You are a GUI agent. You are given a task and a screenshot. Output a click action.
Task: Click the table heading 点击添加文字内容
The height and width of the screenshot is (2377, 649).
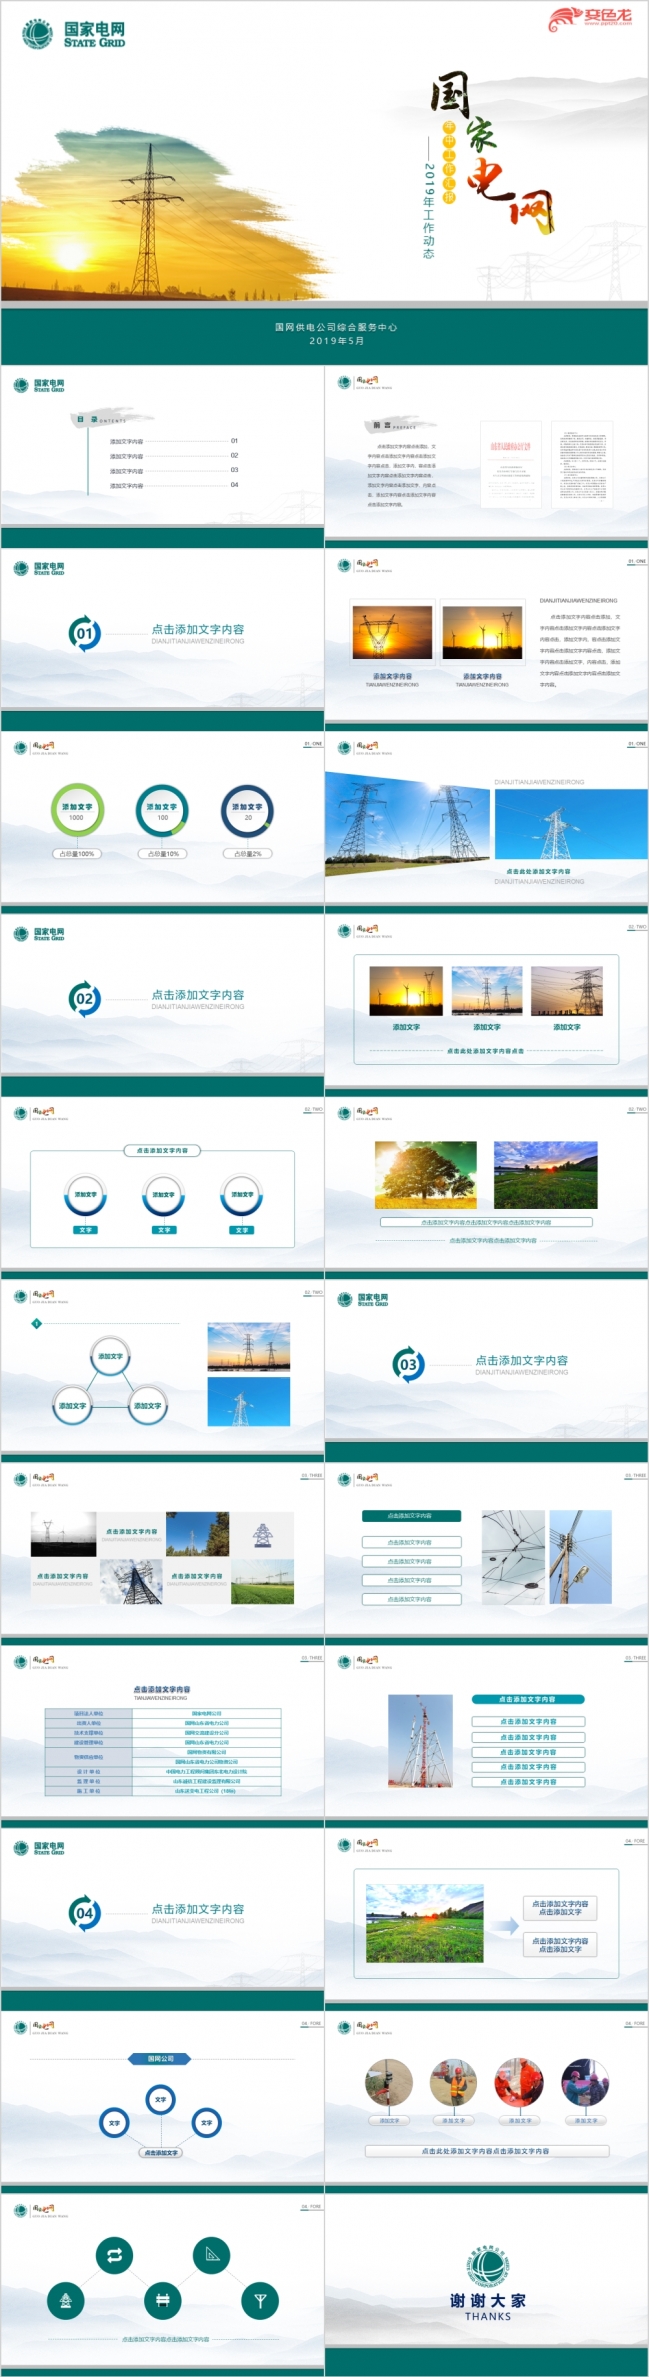tap(161, 1689)
